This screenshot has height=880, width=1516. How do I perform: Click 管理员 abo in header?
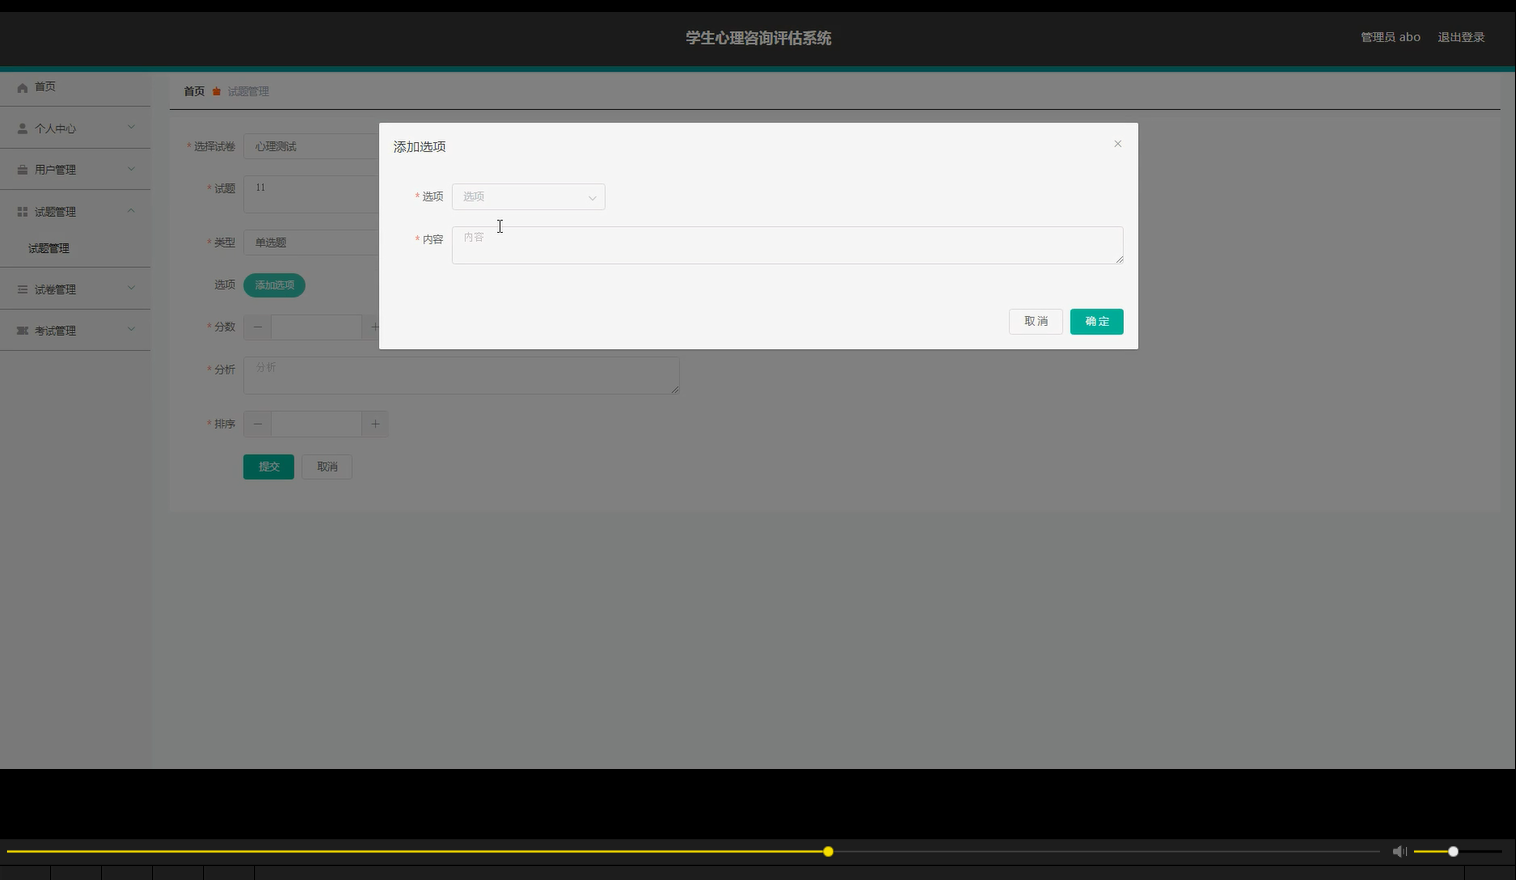(x=1390, y=37)
